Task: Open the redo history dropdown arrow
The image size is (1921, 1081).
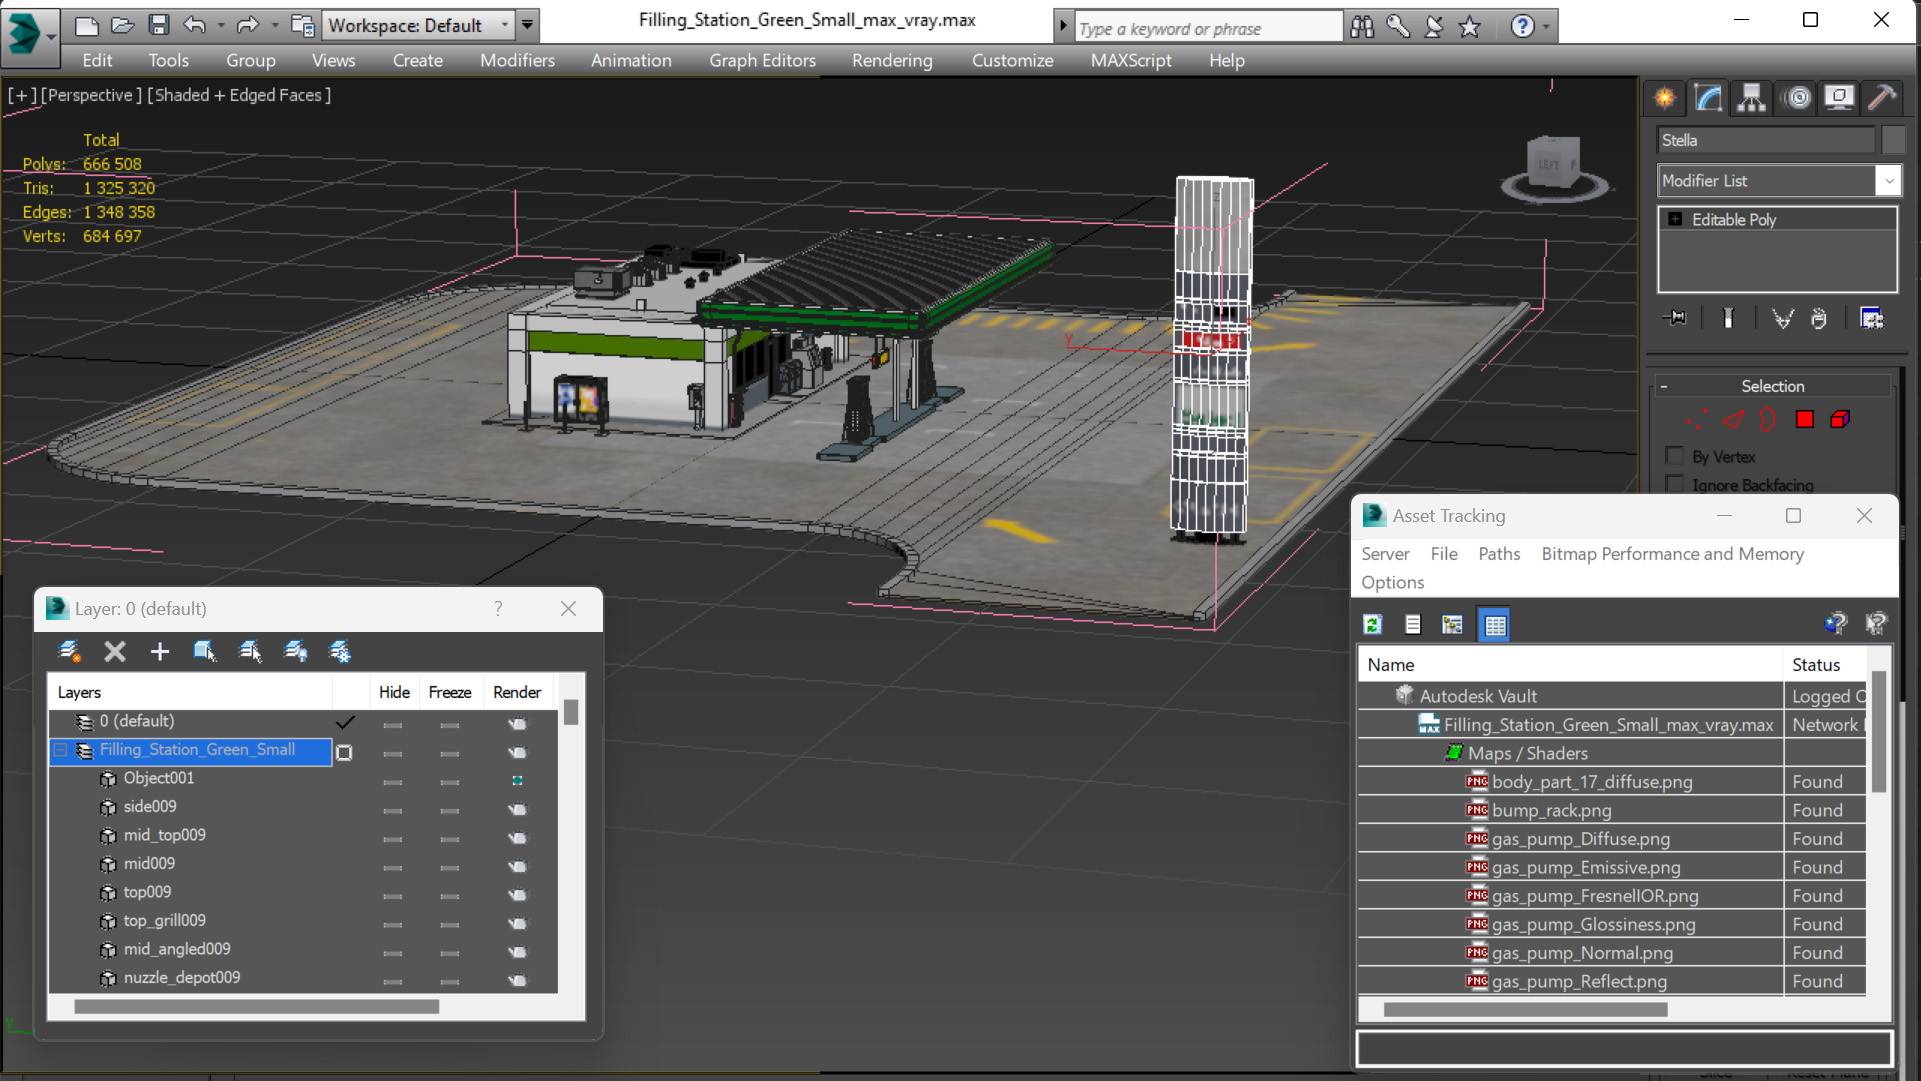Action: (x=274, y=25)
